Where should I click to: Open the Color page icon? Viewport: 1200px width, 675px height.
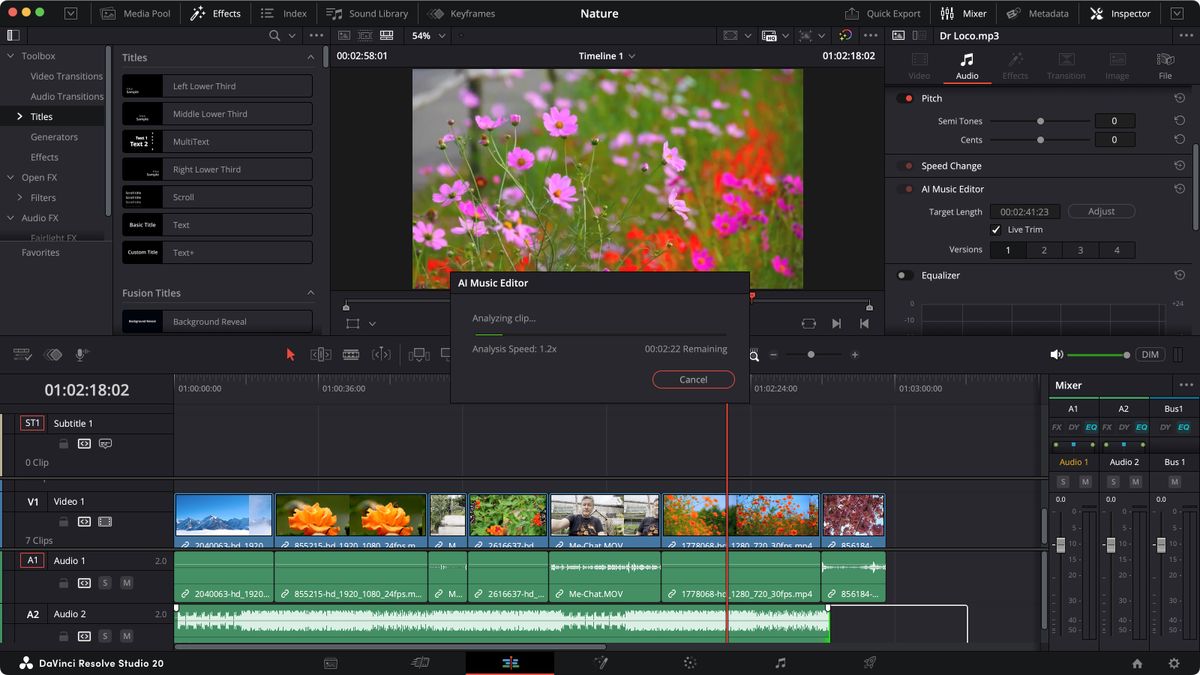pyautogui.click(x=690, y=663)
